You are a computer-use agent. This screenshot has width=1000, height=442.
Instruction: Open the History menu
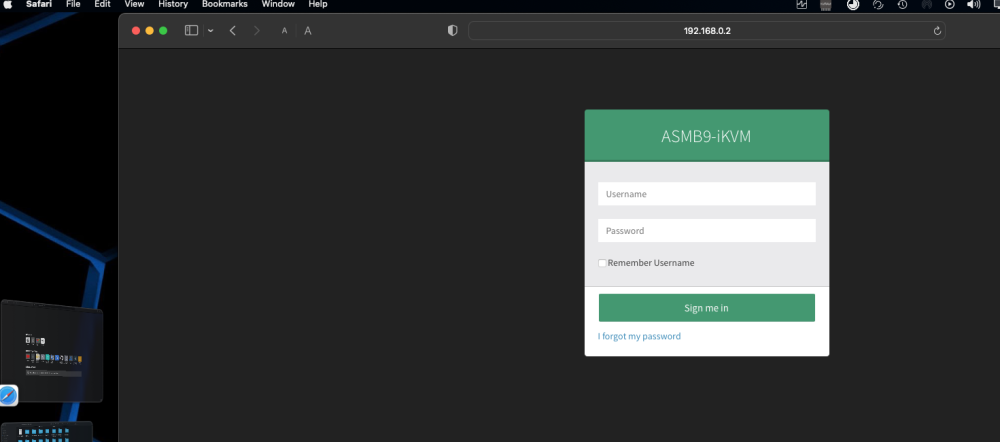click(173, 4)
